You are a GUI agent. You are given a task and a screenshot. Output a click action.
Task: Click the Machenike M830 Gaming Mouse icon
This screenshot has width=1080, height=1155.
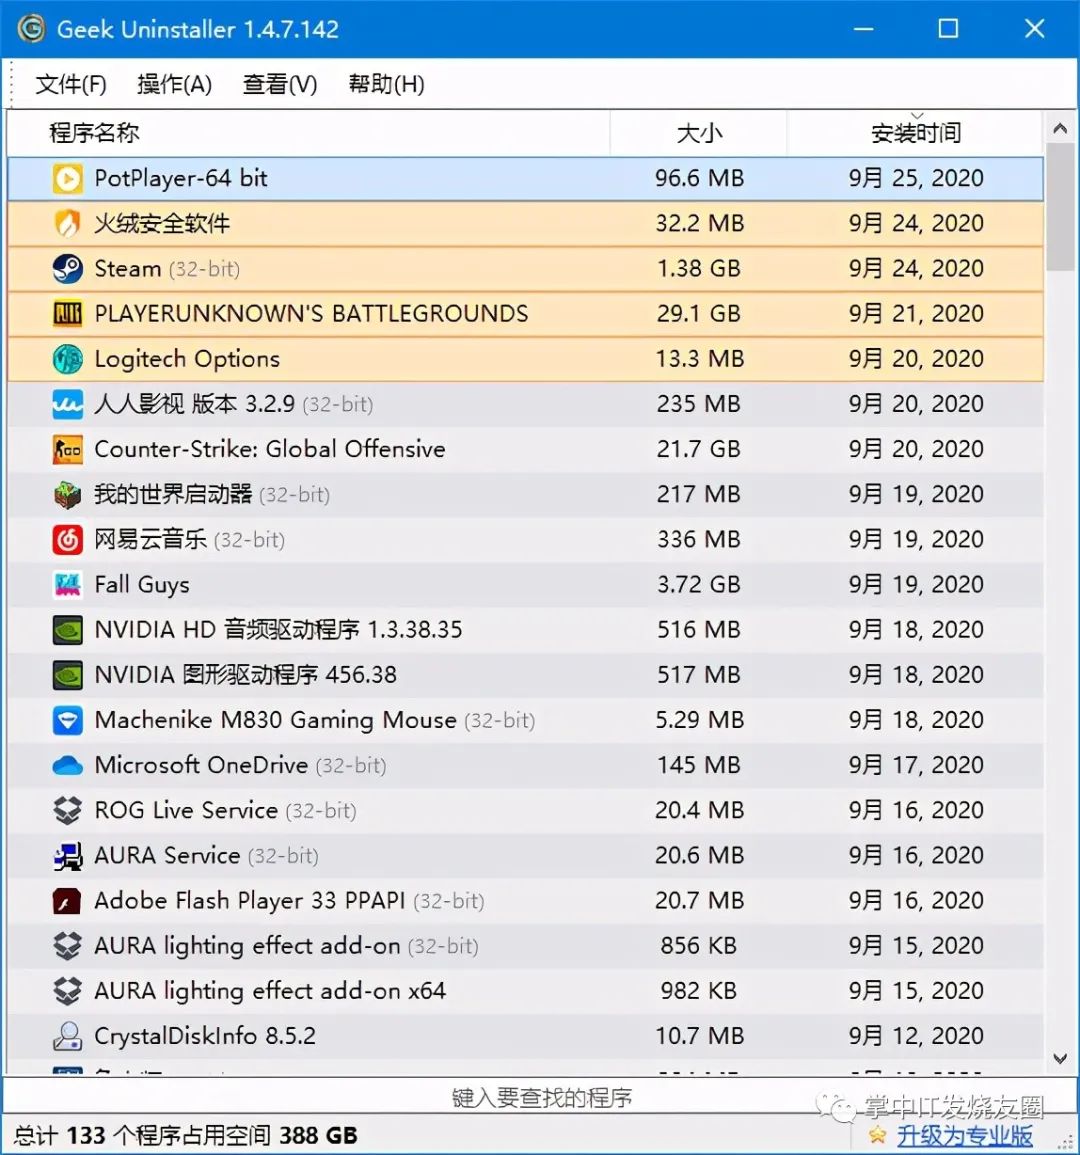[x=68, y=720]
